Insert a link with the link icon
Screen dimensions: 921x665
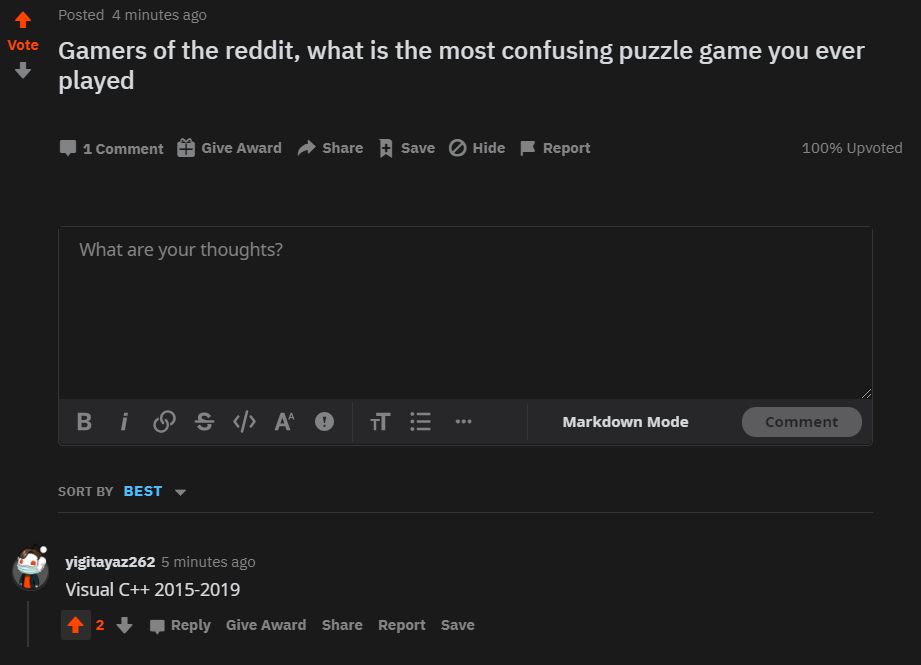(x=164, y=422)
